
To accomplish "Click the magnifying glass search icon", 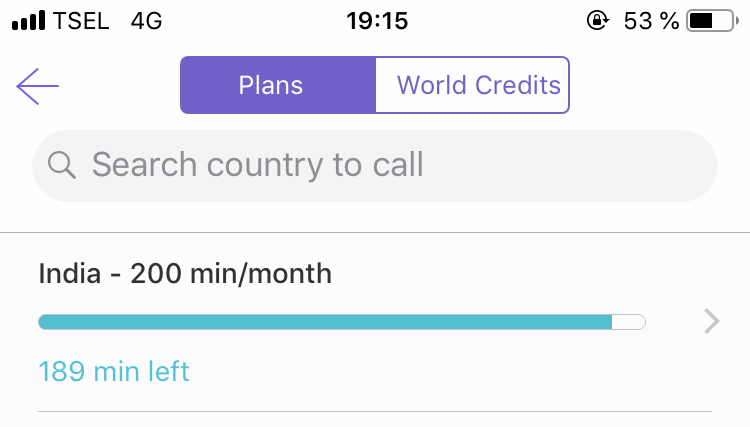I will [62, 165].
